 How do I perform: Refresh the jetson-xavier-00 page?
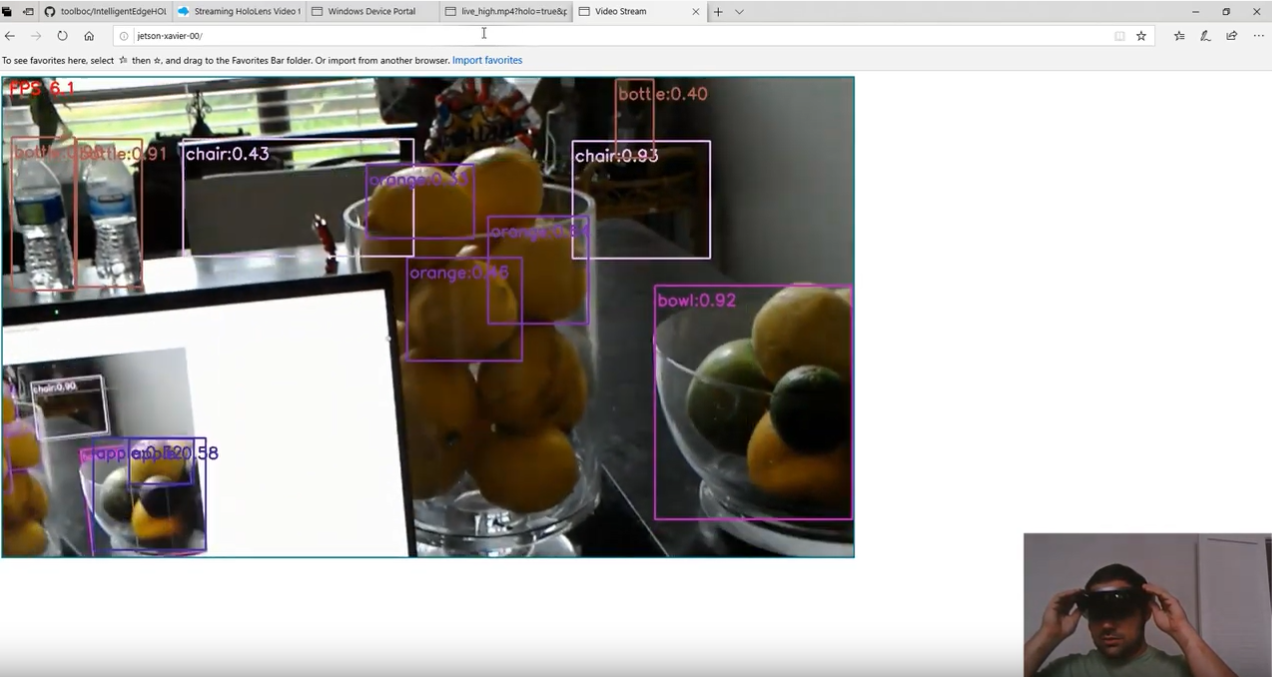(62, 36)
